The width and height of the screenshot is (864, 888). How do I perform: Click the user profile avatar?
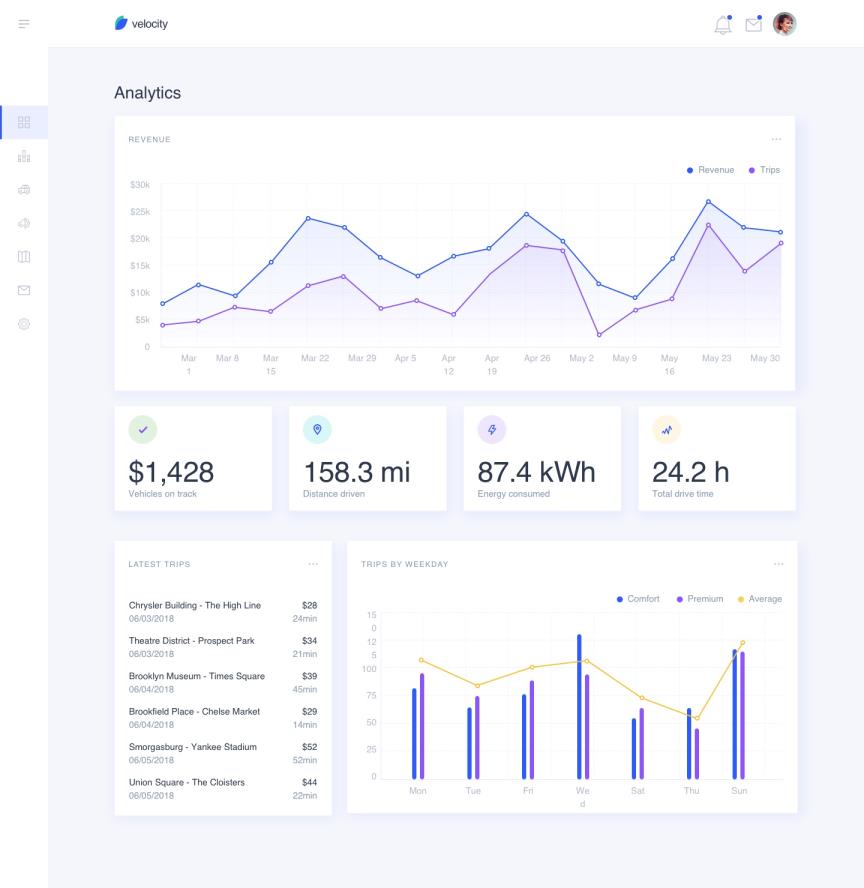[x=785, y=24]
